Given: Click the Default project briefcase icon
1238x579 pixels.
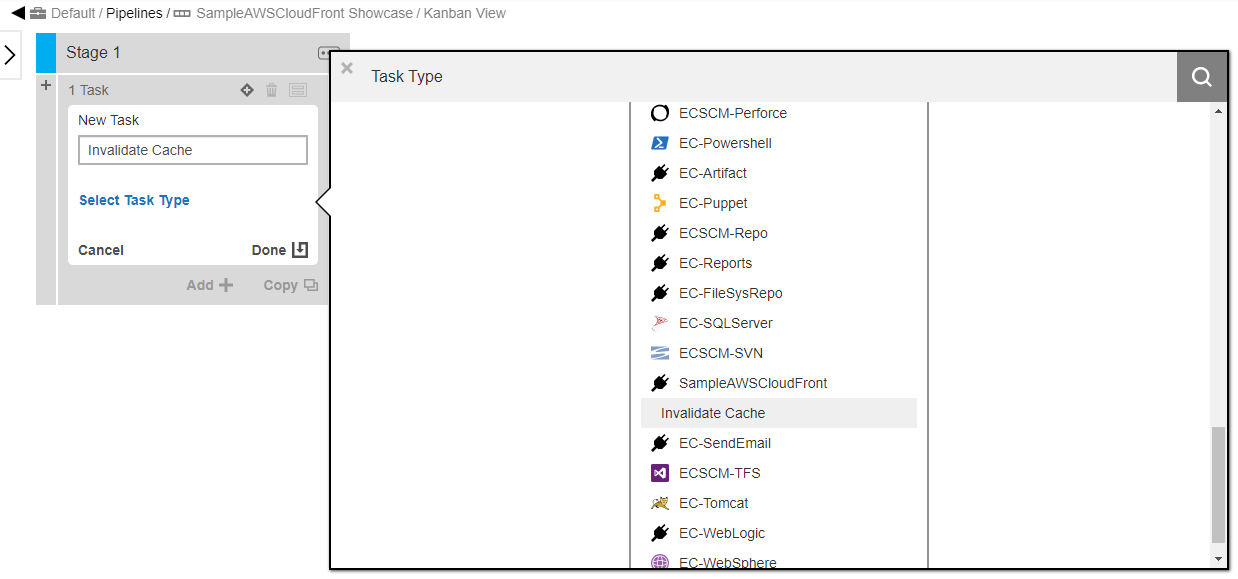Looking at the screenshot, I should (38, 14).
